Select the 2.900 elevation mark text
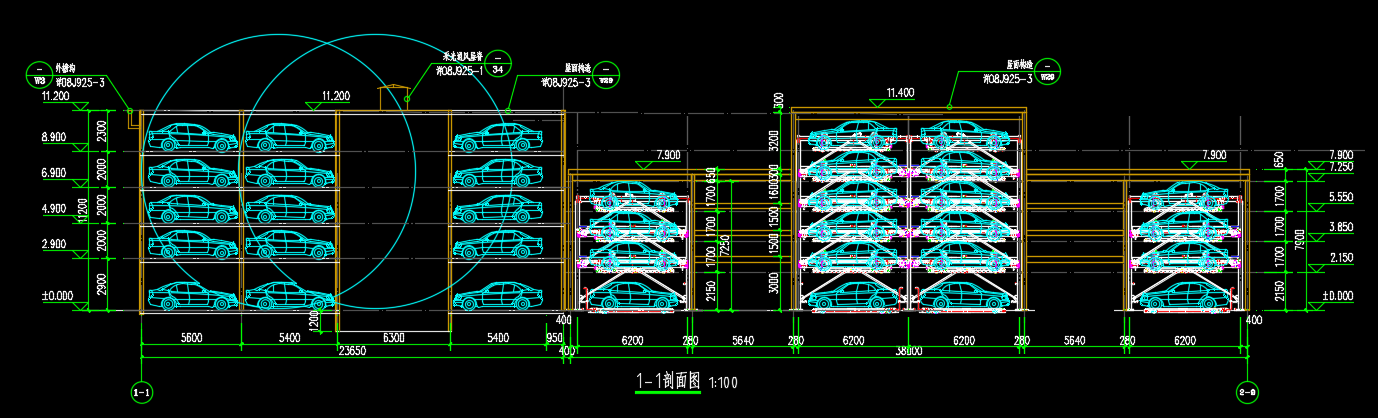This screenshot has height=418, width=1378. pyautogui.click(x=53, y=244)
